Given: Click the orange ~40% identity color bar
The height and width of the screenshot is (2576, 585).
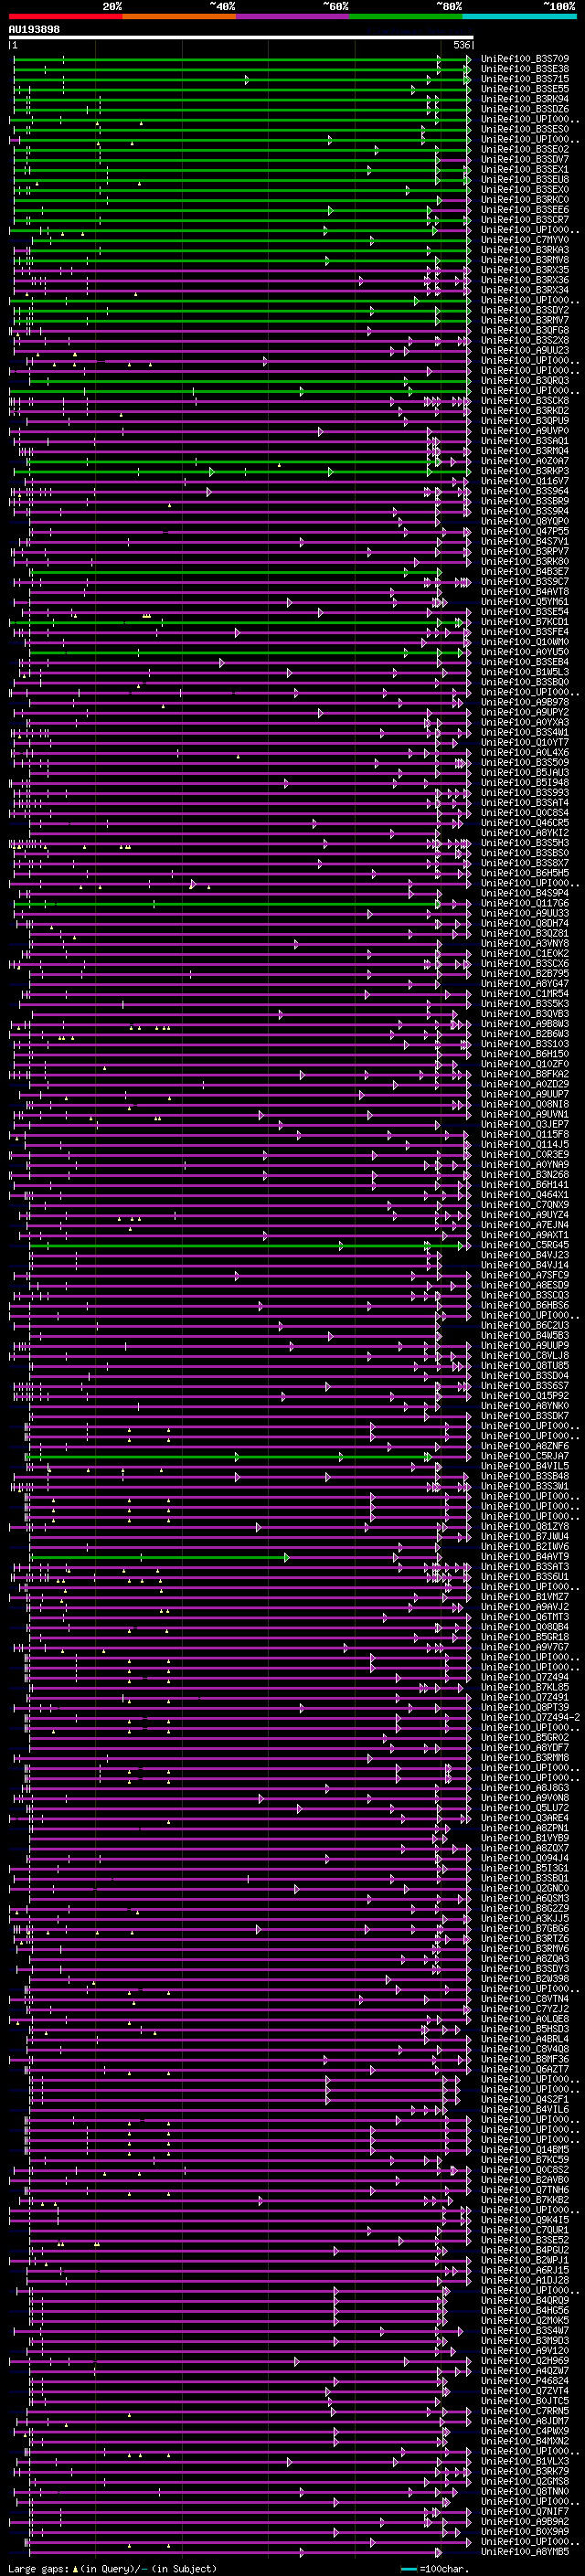Looking at the screenshot, I should 179,16.
